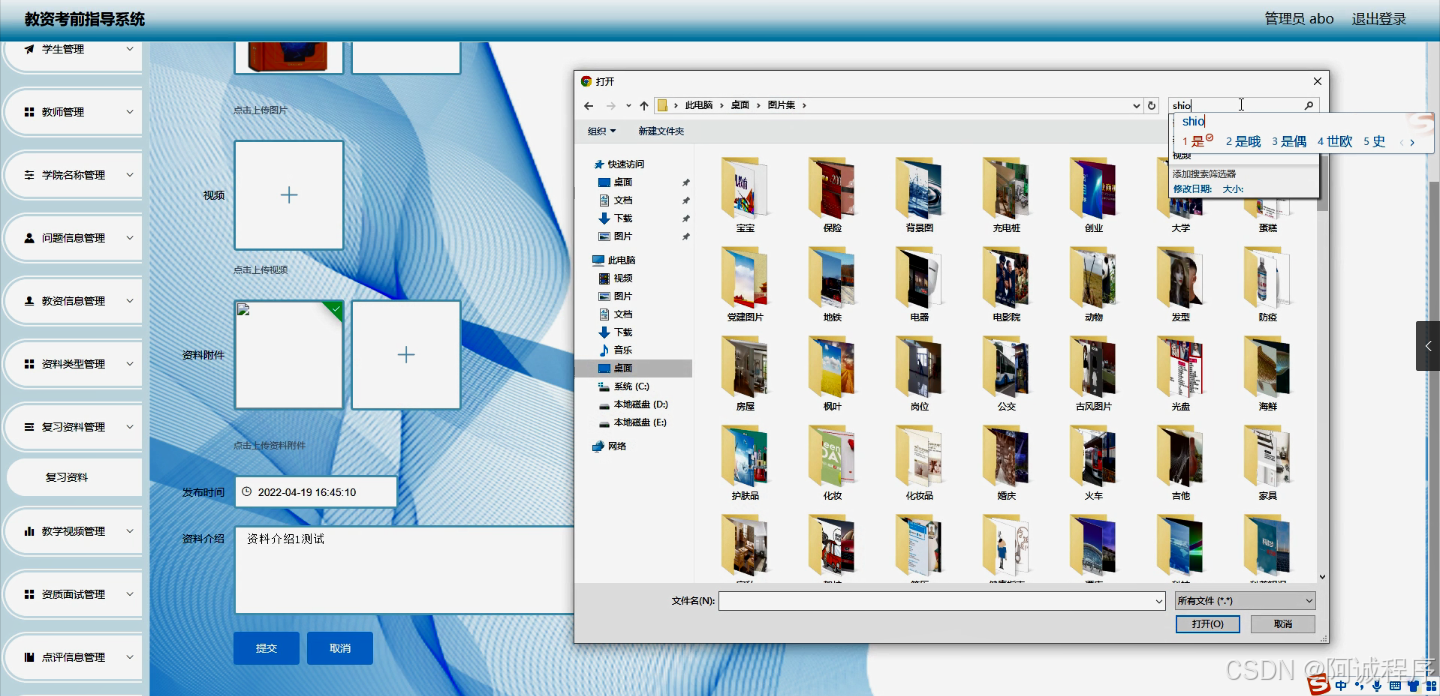The image size is (1440, 696).
Task: Open the 古风图片 folder
Action: [x=1093, y=374]
